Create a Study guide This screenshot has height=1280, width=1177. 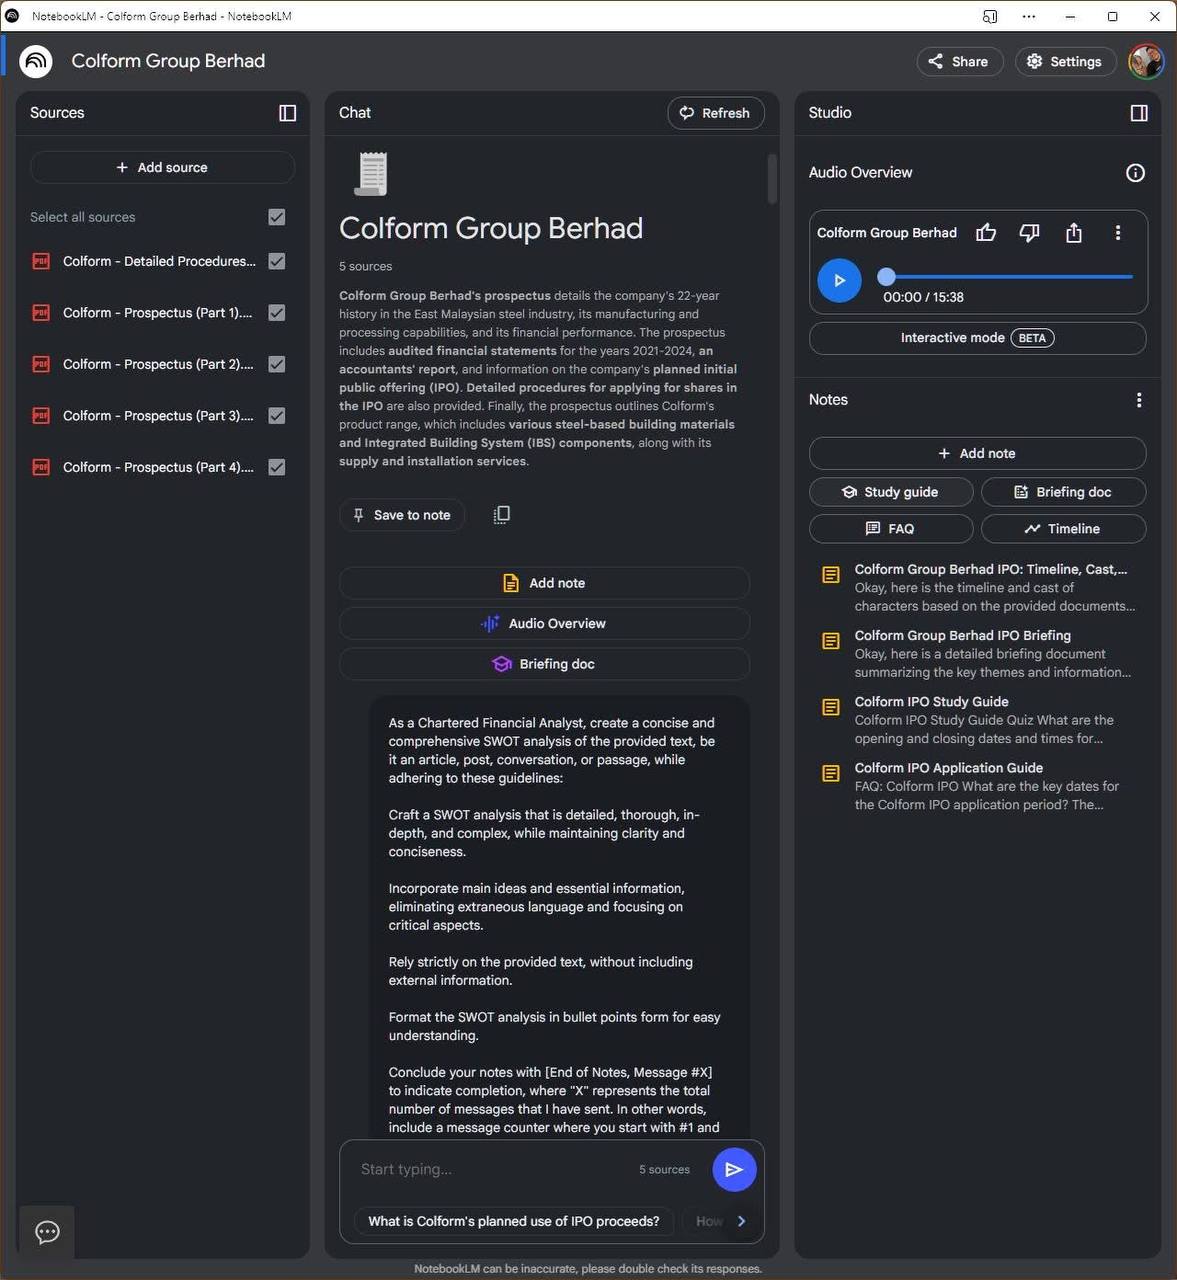click(x=891, y=492)
